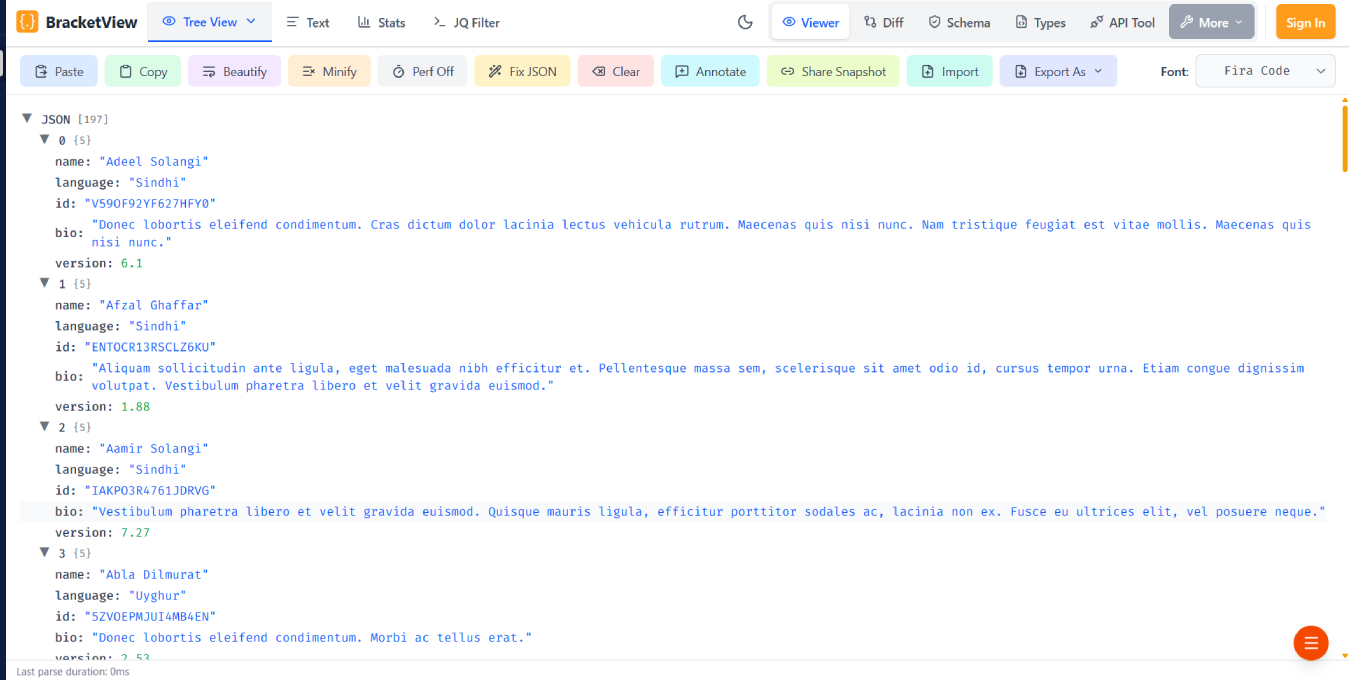Viewport: 1349px width, 680px height.
Task: Click the BracketView logo icon
Action: 28,22
